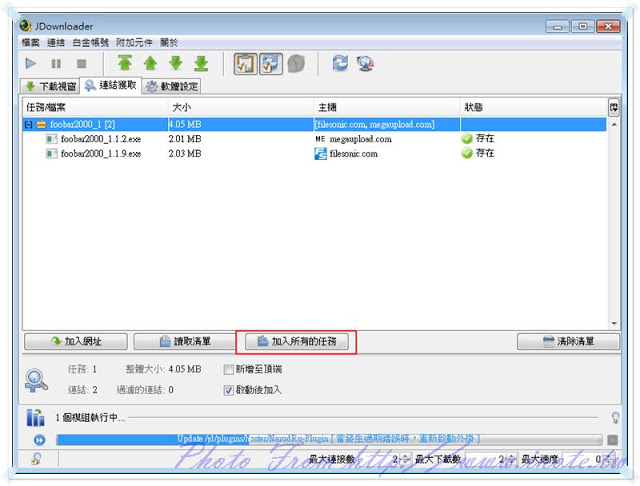Select file foobar2000_1.1.9.exe

(x=101, y=154)
